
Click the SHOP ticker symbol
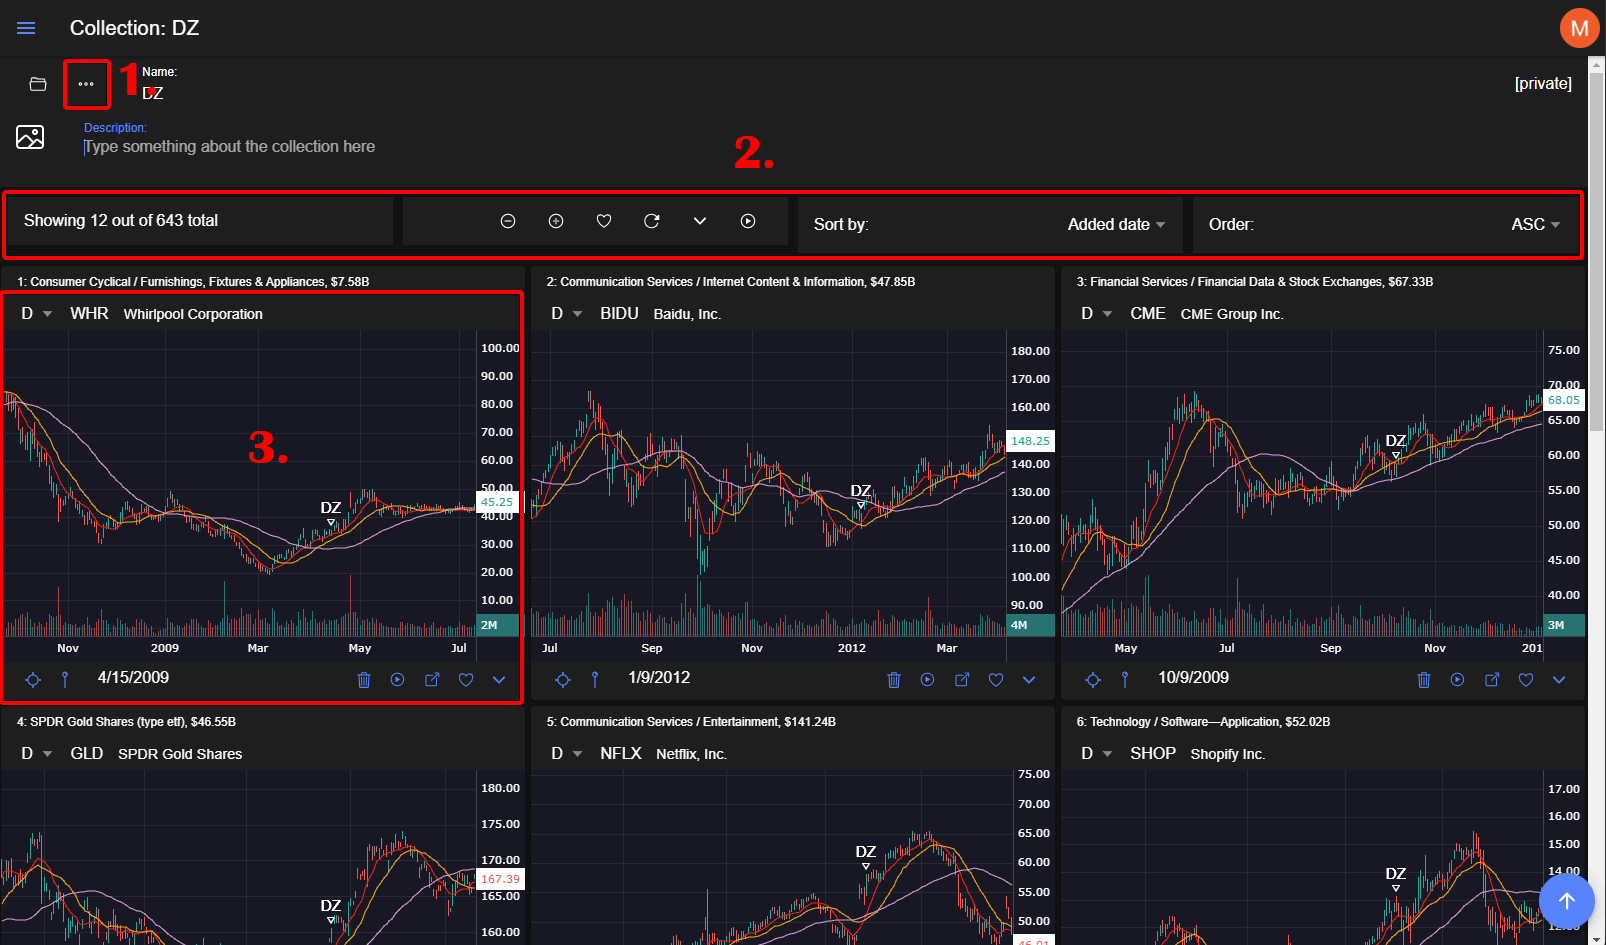click(x=1153, y=754)
